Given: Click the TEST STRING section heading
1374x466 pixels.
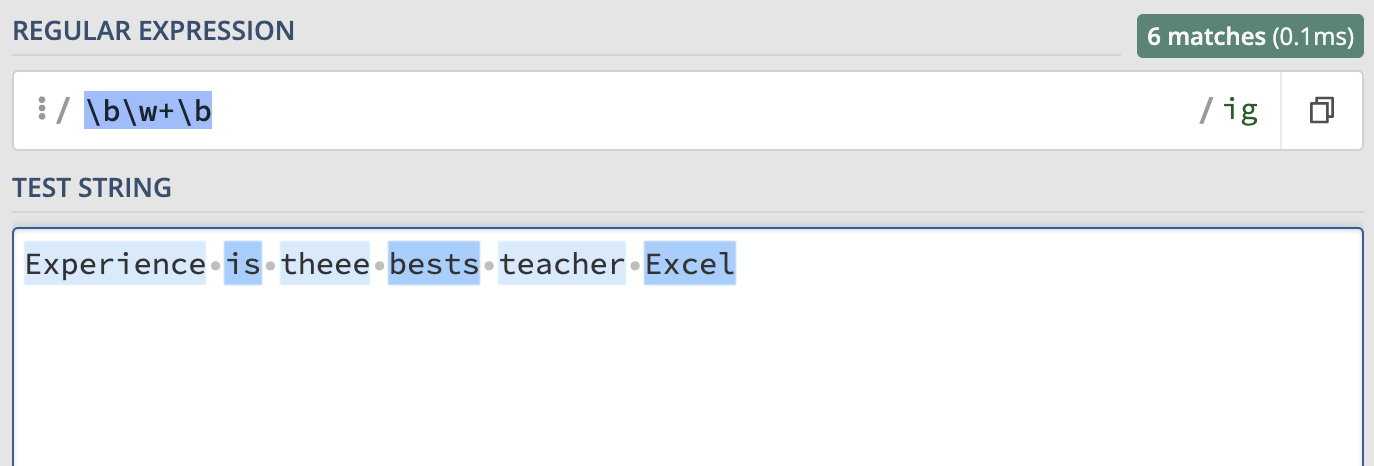Looking at the screenshot, I should point(92,187).
